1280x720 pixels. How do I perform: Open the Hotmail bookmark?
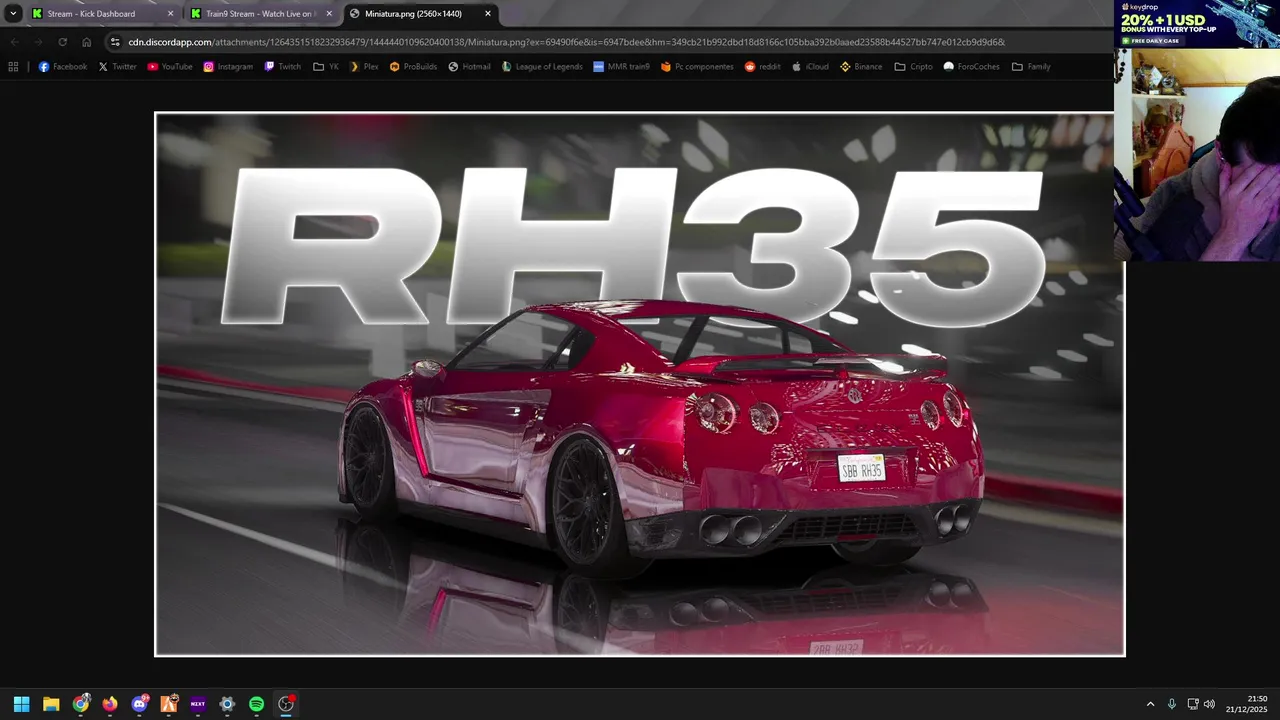tap(469, 67)
